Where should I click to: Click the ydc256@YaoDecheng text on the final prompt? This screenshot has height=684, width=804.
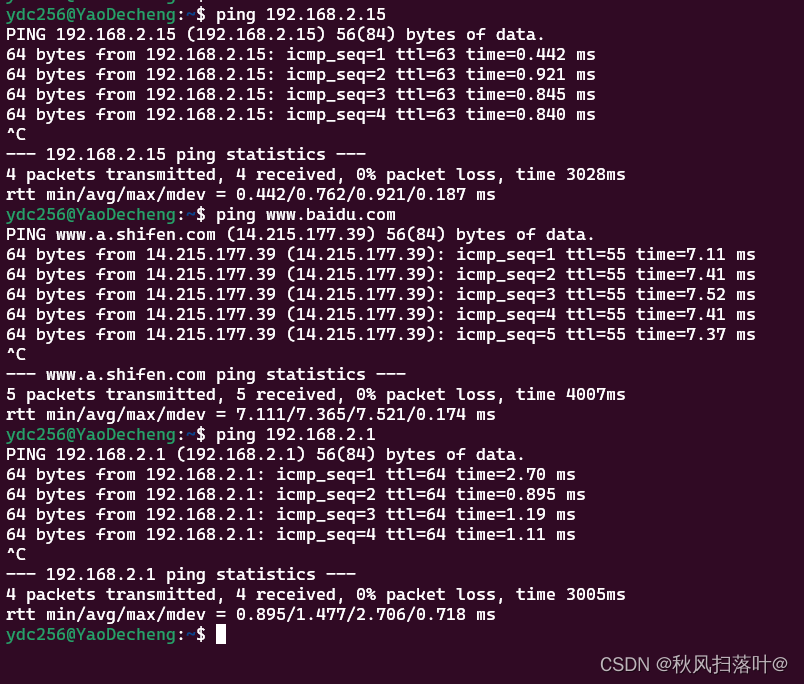pos(90,634)
